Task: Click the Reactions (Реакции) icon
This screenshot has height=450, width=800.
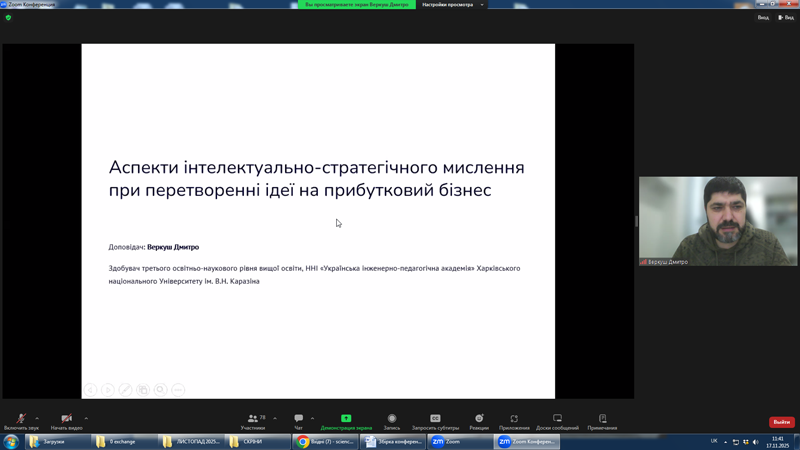Action: [x=479, y=420]
